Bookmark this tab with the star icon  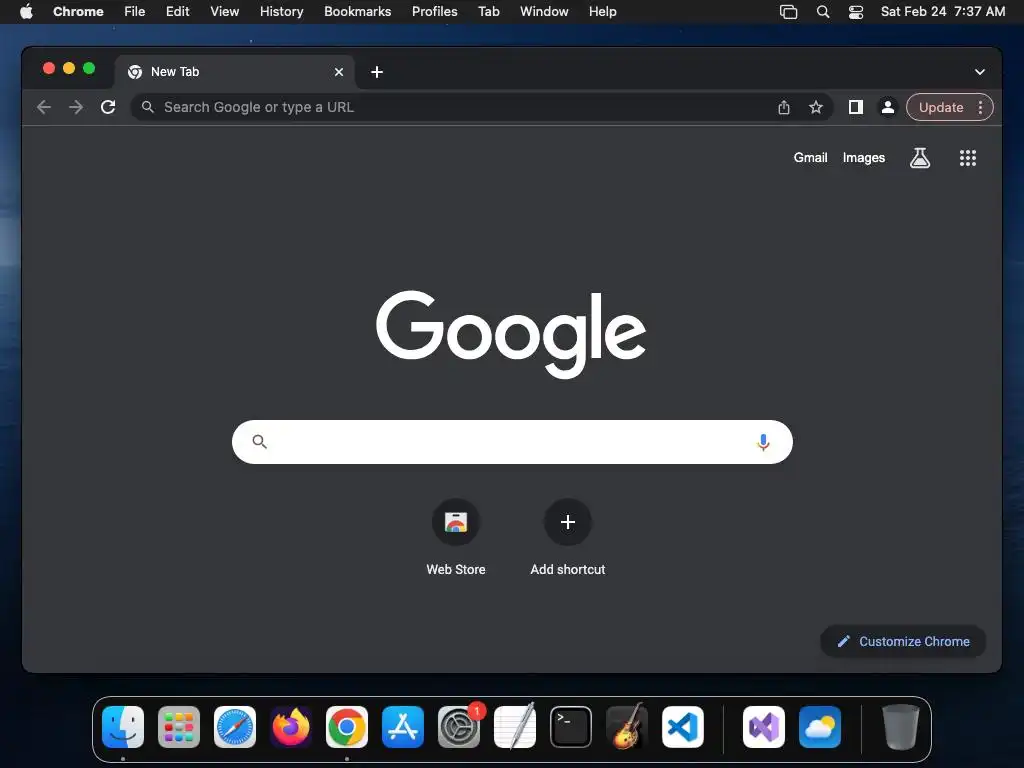tap(816, 107)
